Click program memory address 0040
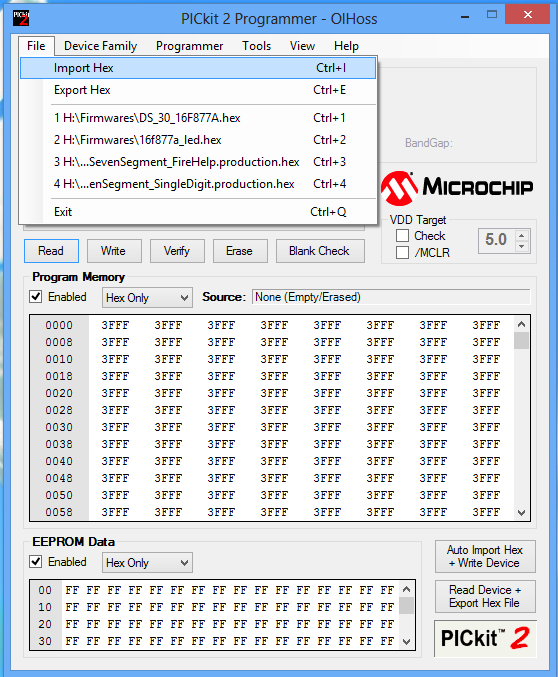The image size is (558, 677). [59, 461]
